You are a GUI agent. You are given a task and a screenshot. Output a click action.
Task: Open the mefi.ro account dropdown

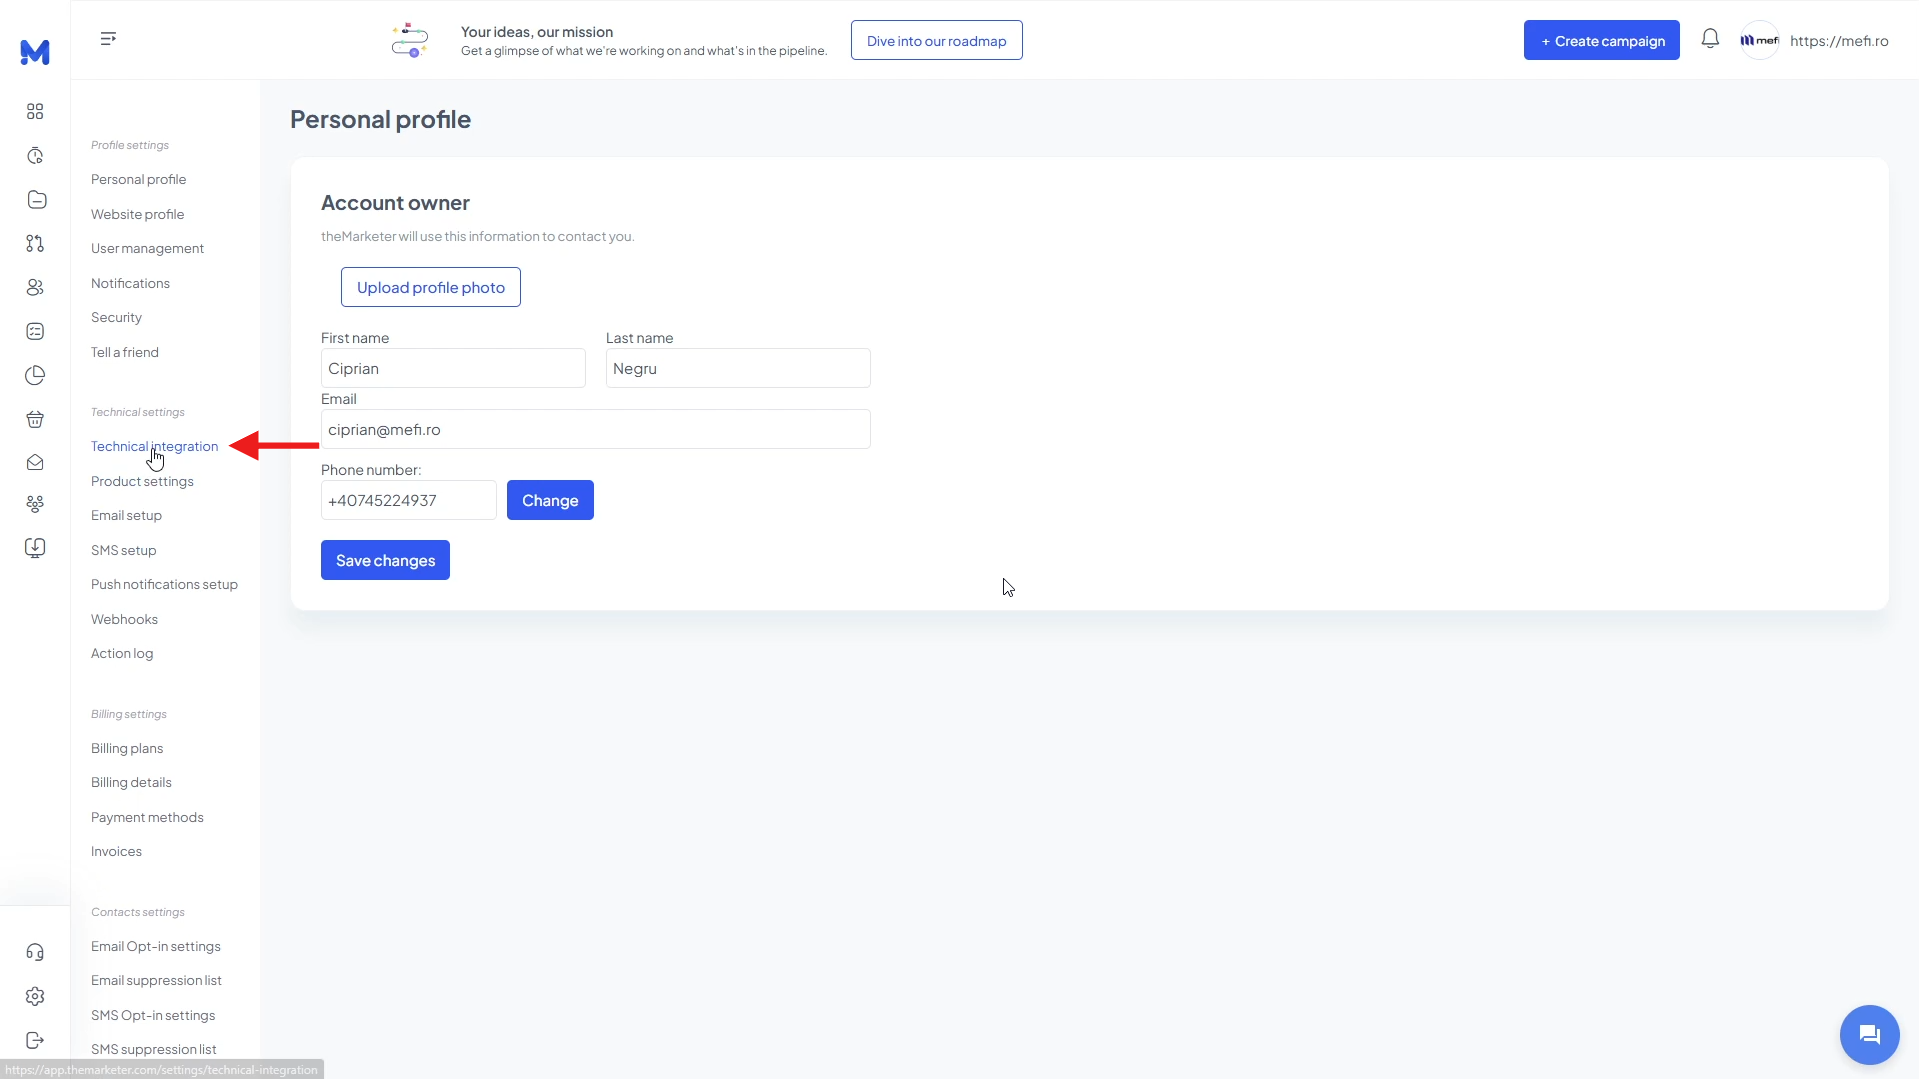coord(1814,40)
